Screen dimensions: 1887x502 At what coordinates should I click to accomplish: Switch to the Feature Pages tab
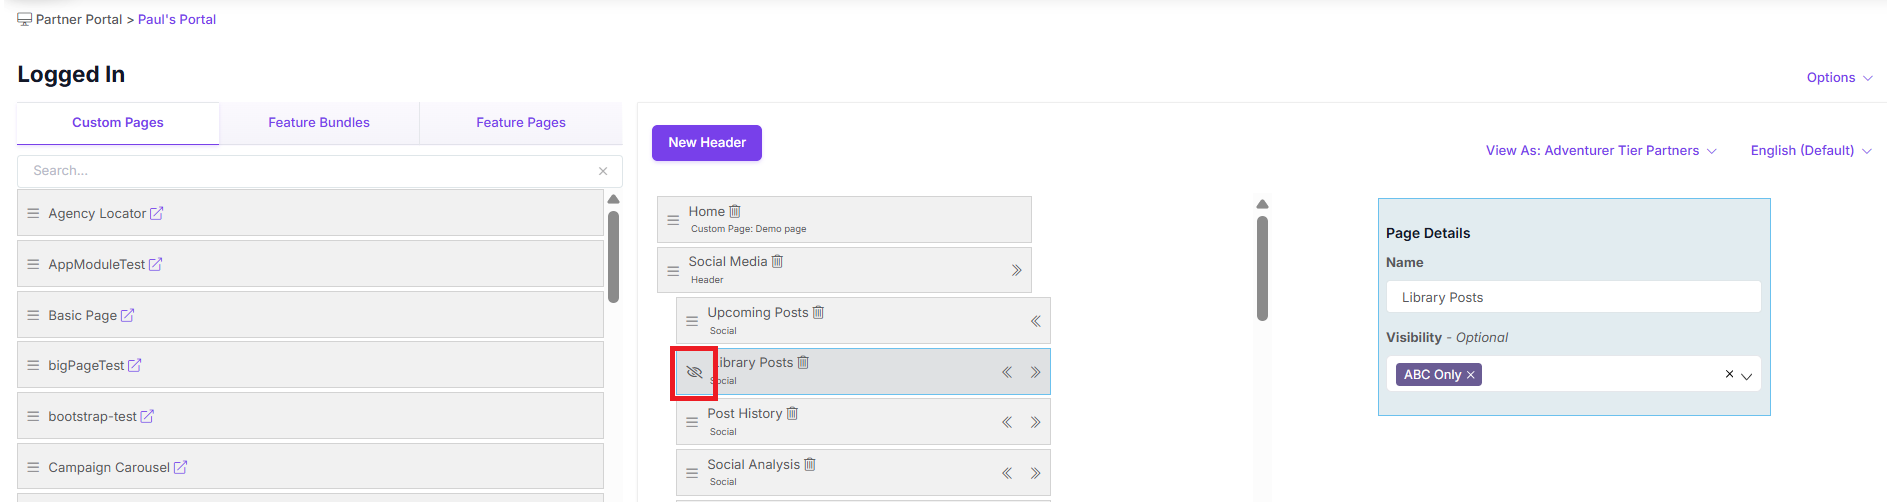(521, 122)
